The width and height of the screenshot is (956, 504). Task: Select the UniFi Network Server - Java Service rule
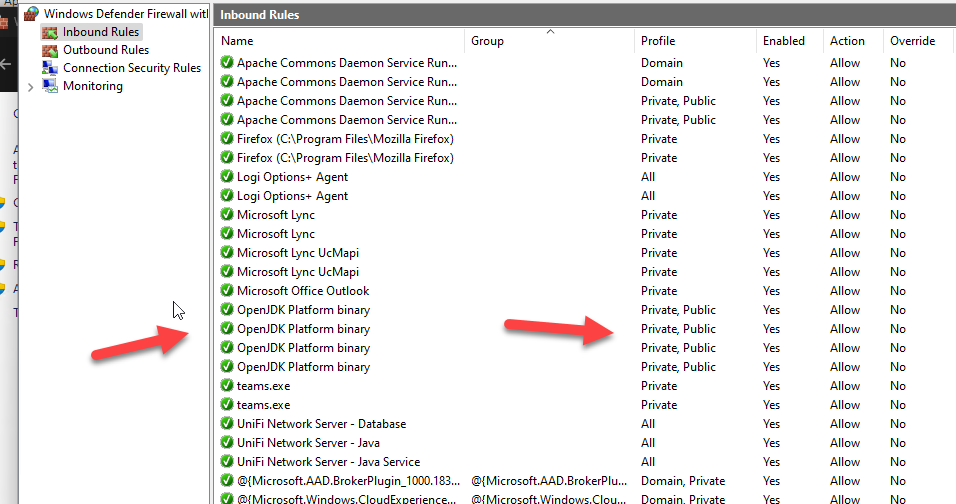point(328,462)
